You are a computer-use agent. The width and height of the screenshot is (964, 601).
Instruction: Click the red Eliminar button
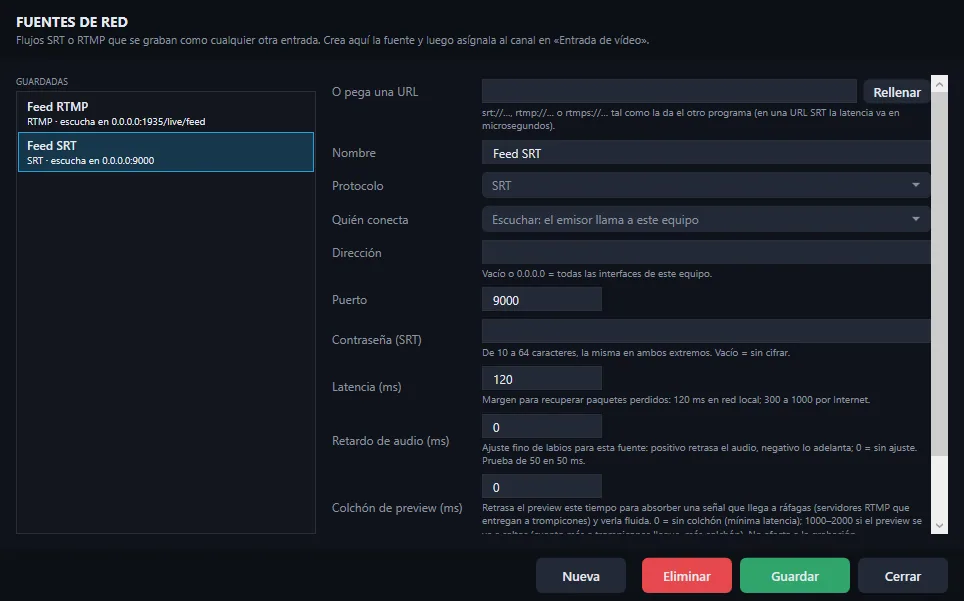tap(687, 576)
